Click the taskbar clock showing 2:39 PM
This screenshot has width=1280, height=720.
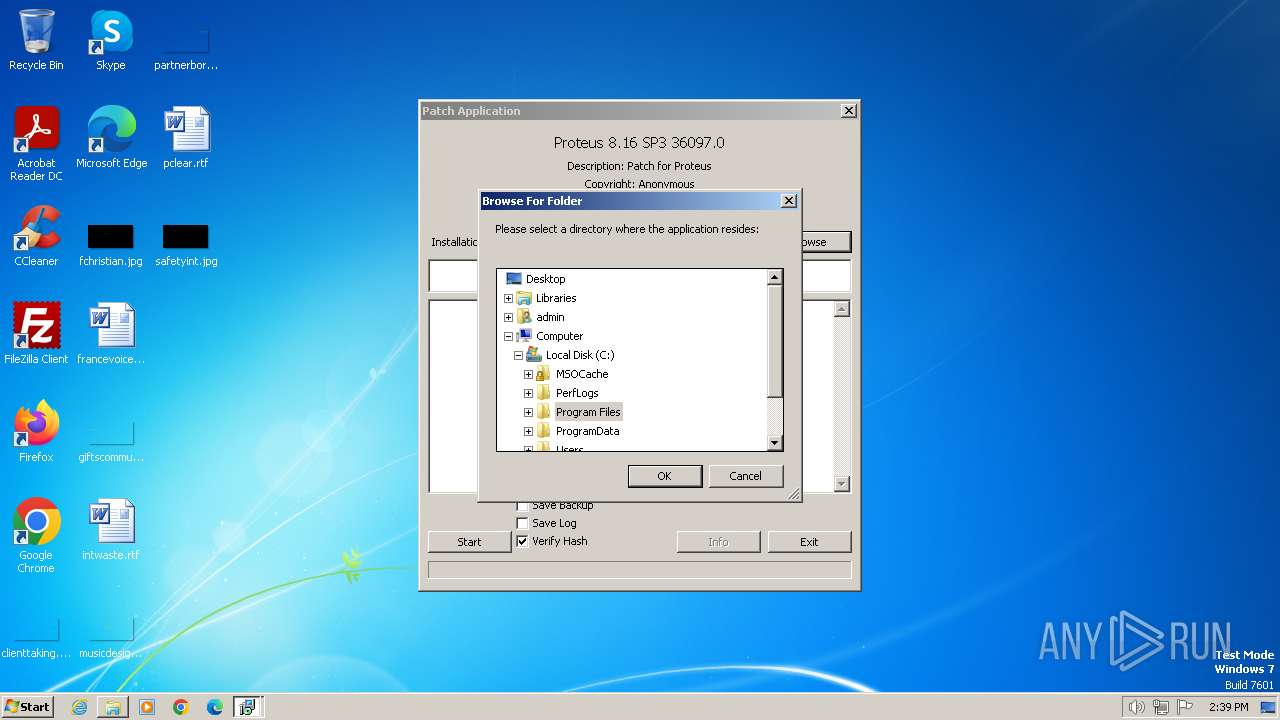pos(1228,707)
